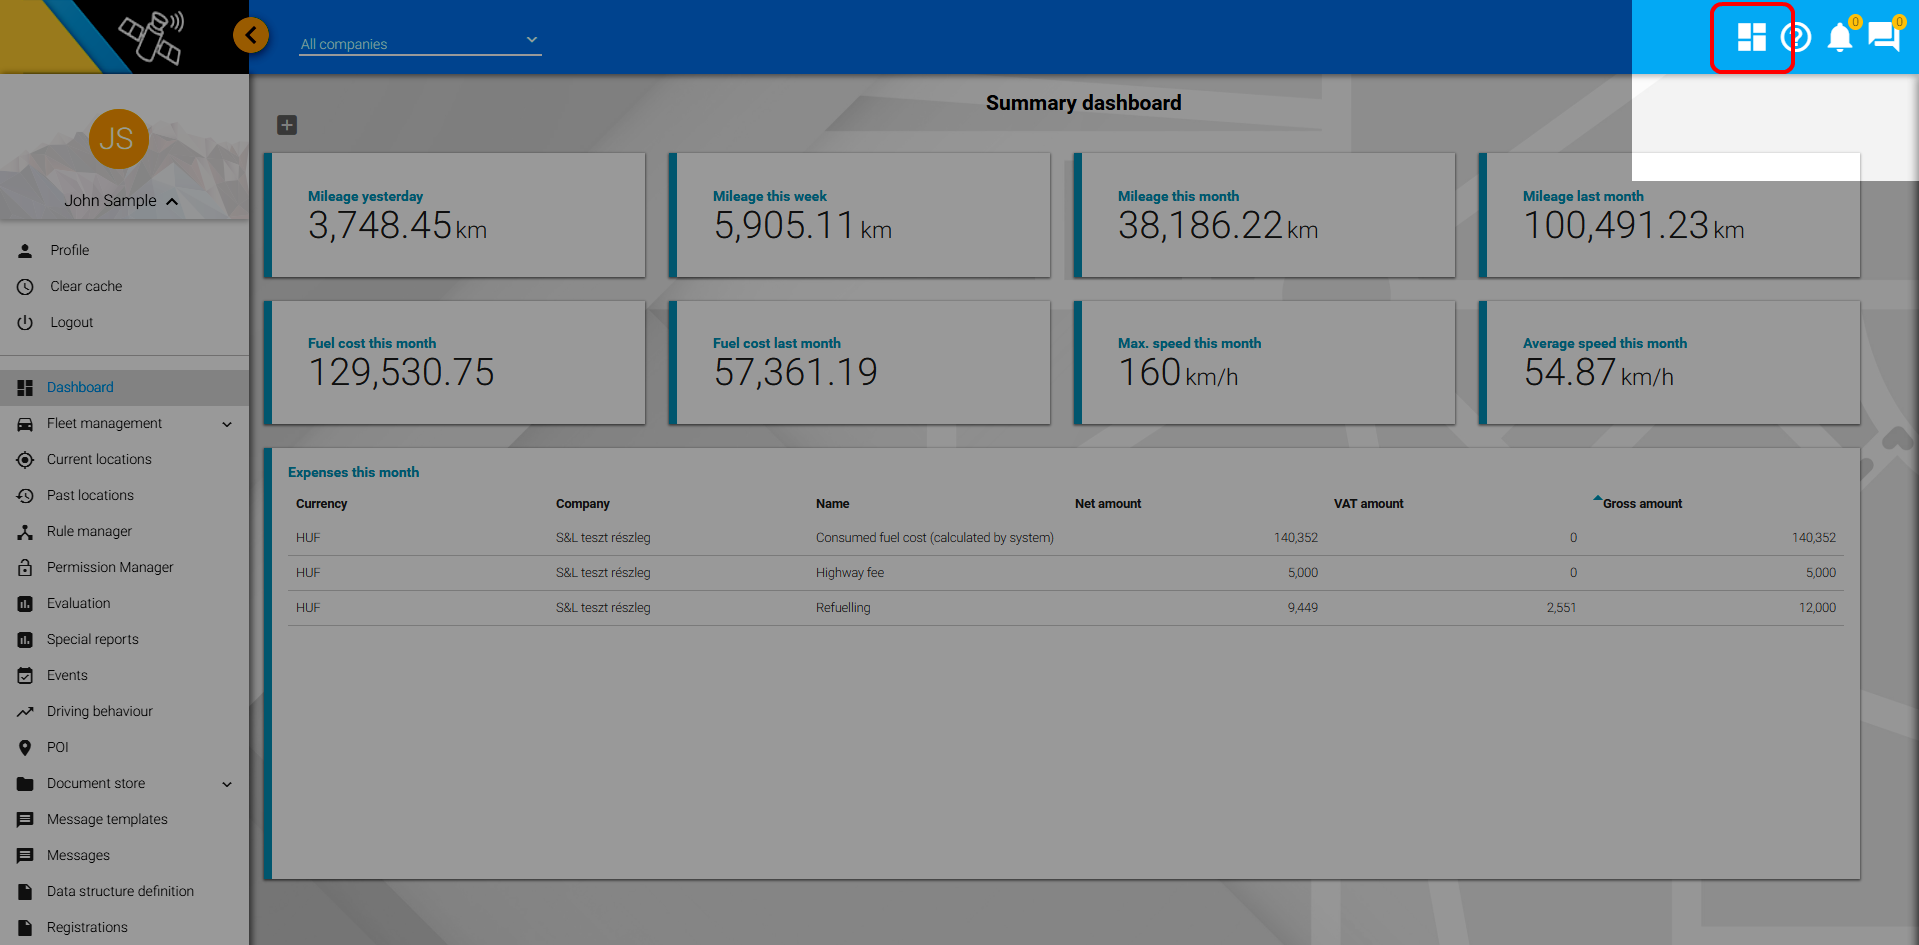Expand the Fleet management submenu
The height and width of the screenshot is (945, 1919).
tap(227, 424)
